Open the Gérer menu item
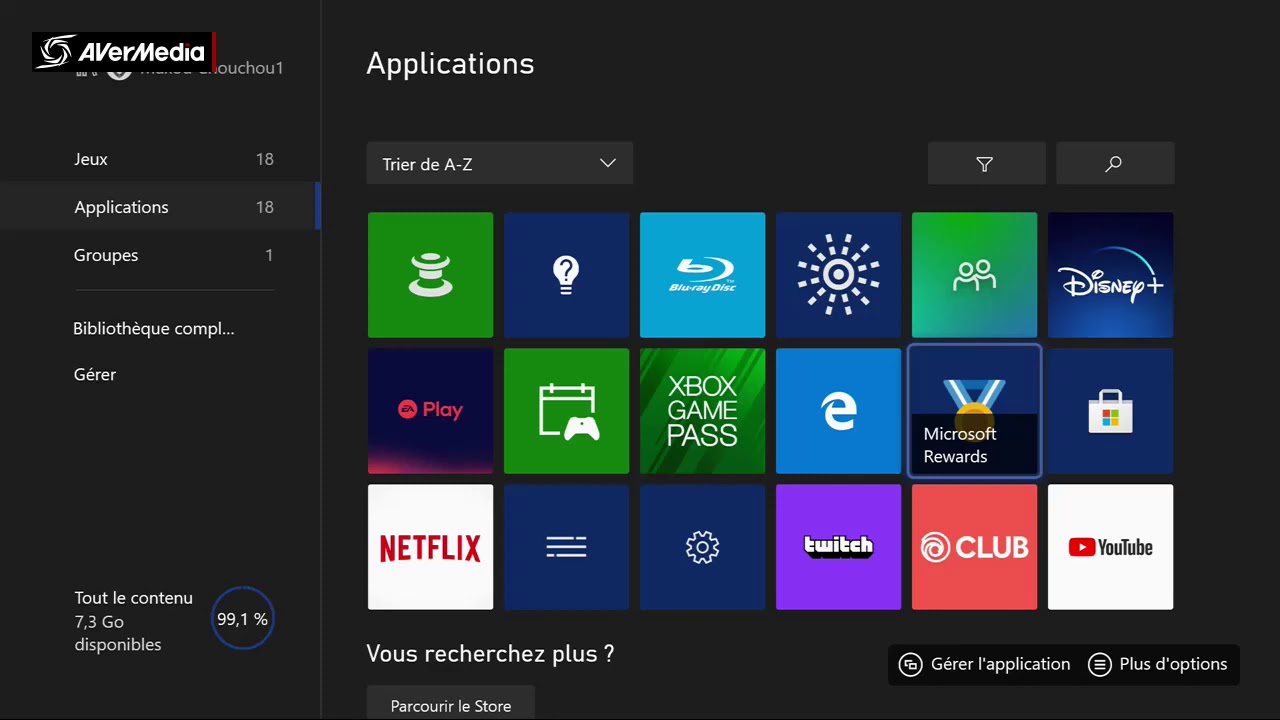1280x720 pixels. pos(95,374)
